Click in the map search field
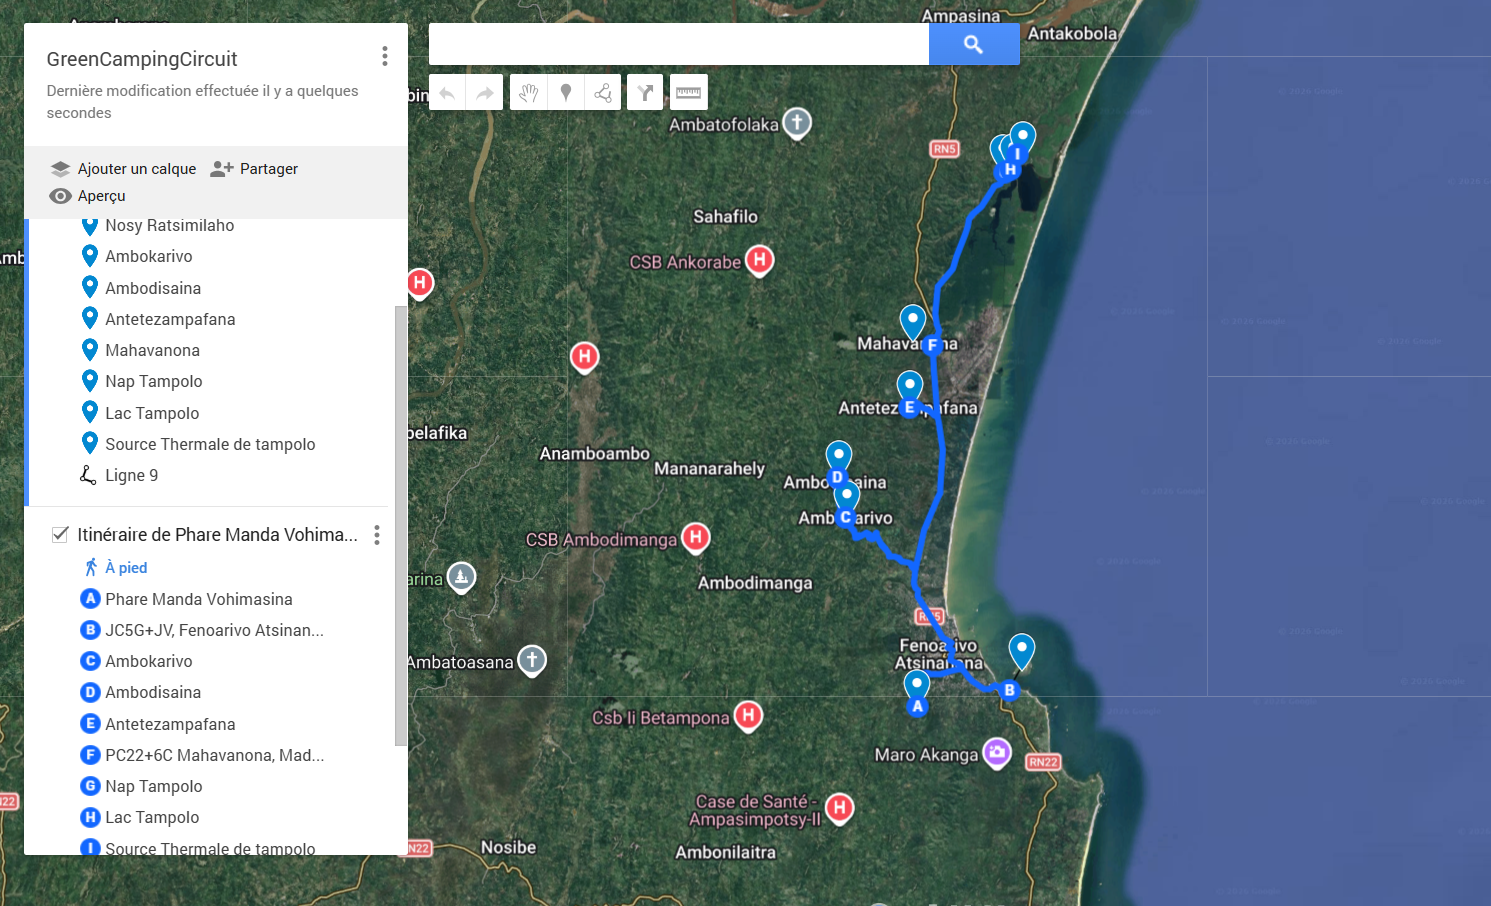Image resolution: width=1491 pixels, height=906 pixels. [x=679, y=44]
